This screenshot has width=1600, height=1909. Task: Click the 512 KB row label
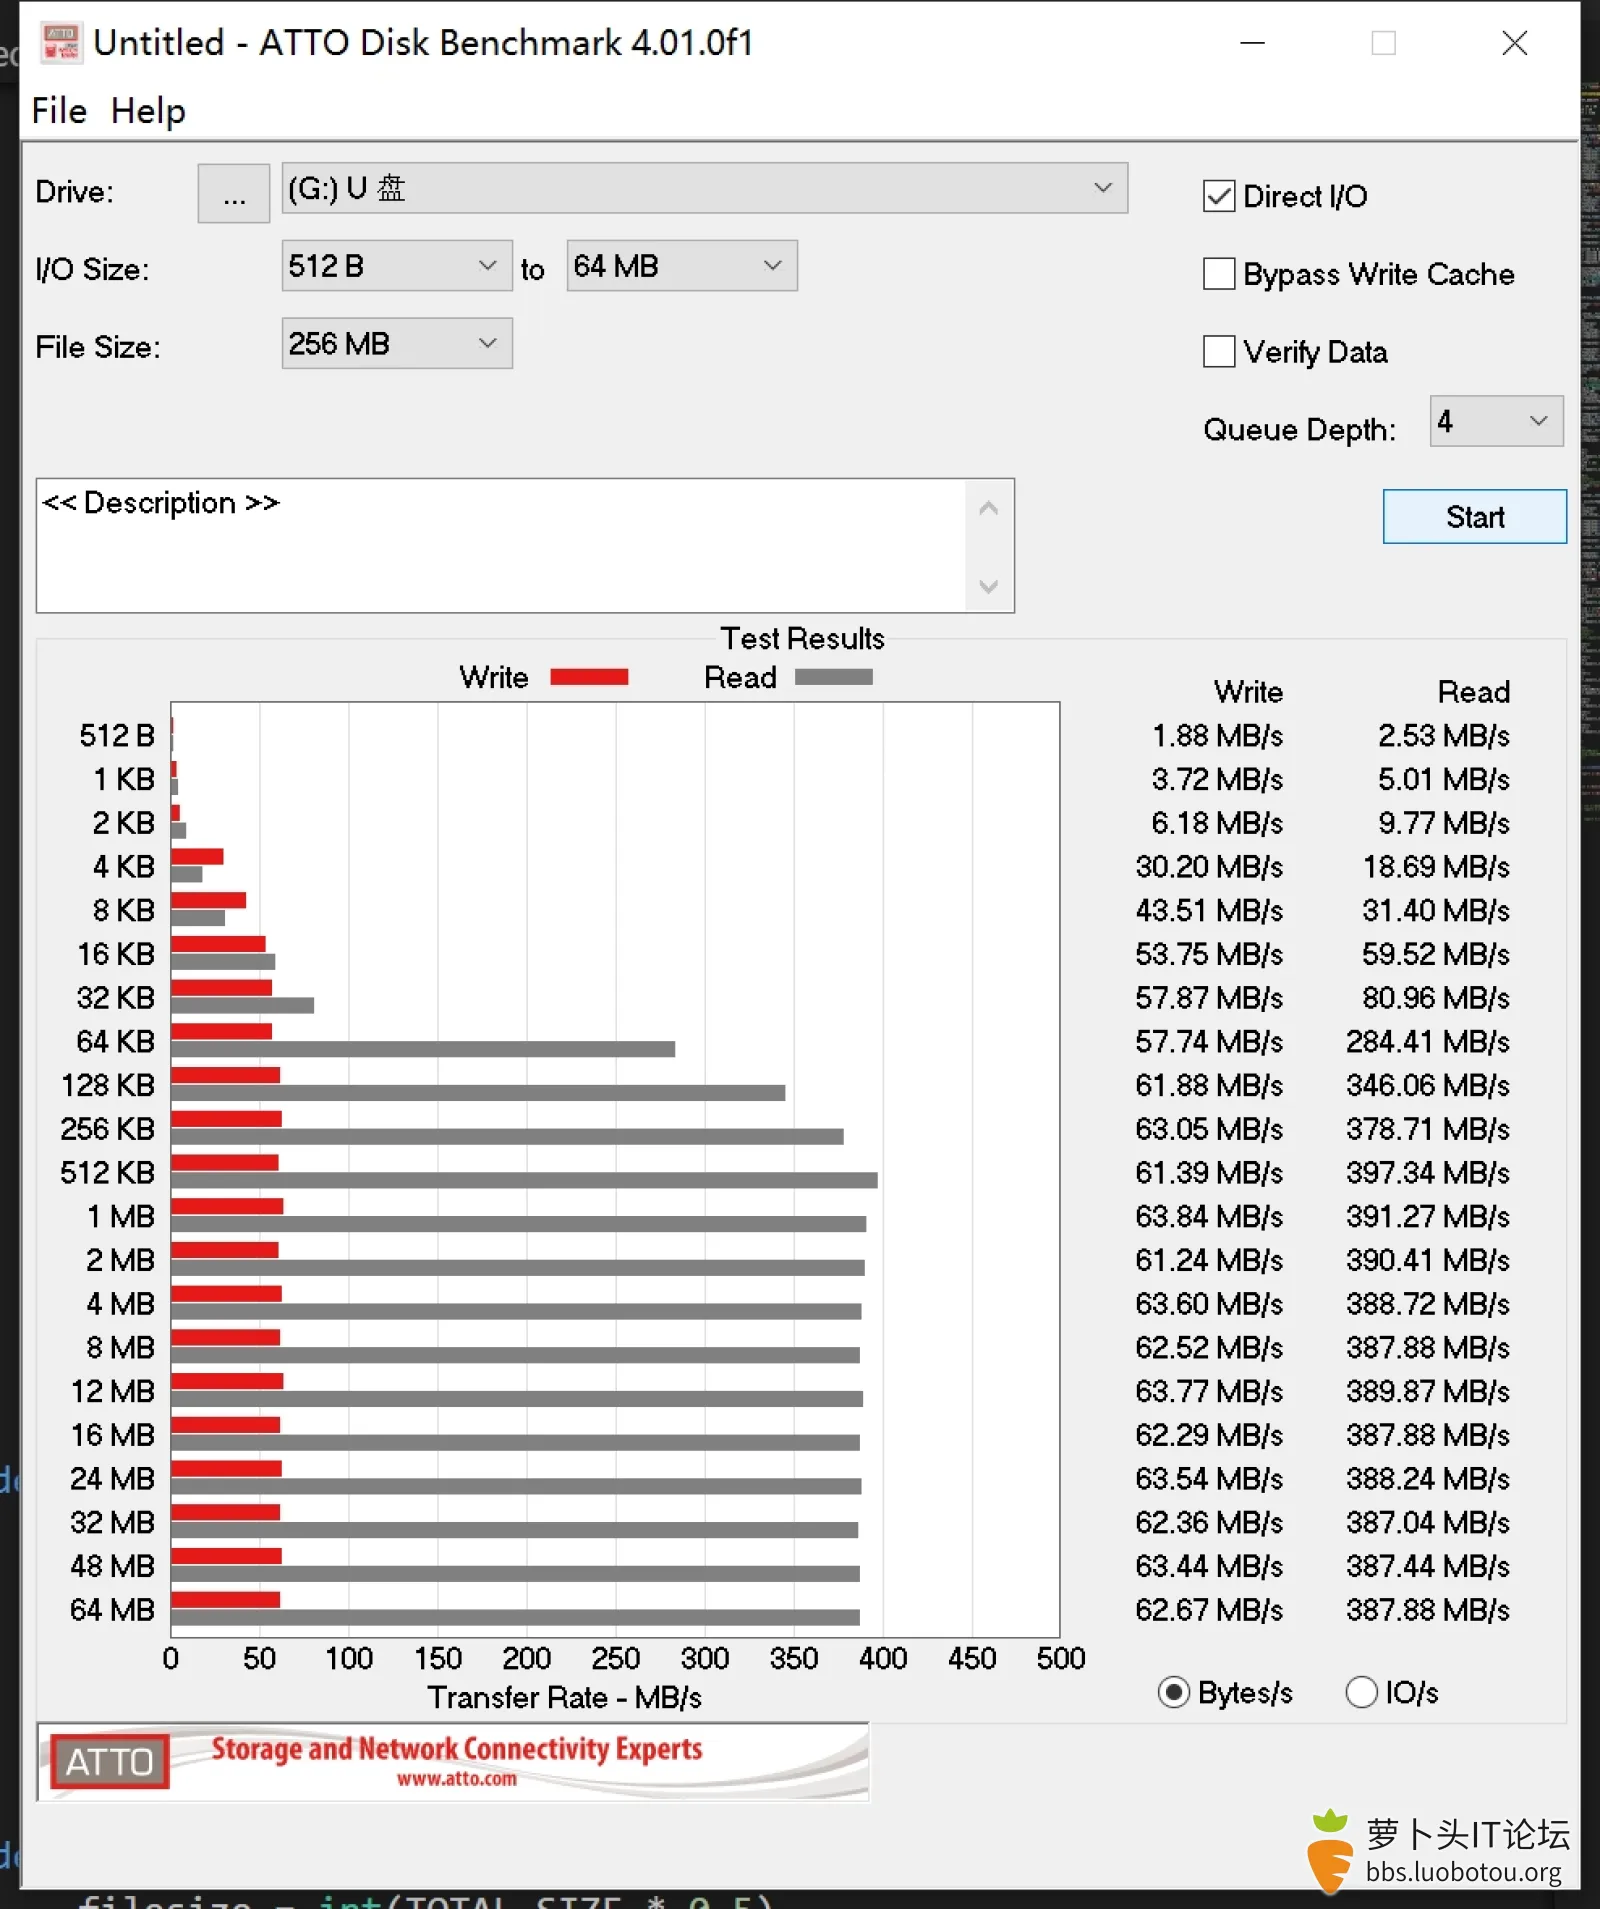point(108,1173)
